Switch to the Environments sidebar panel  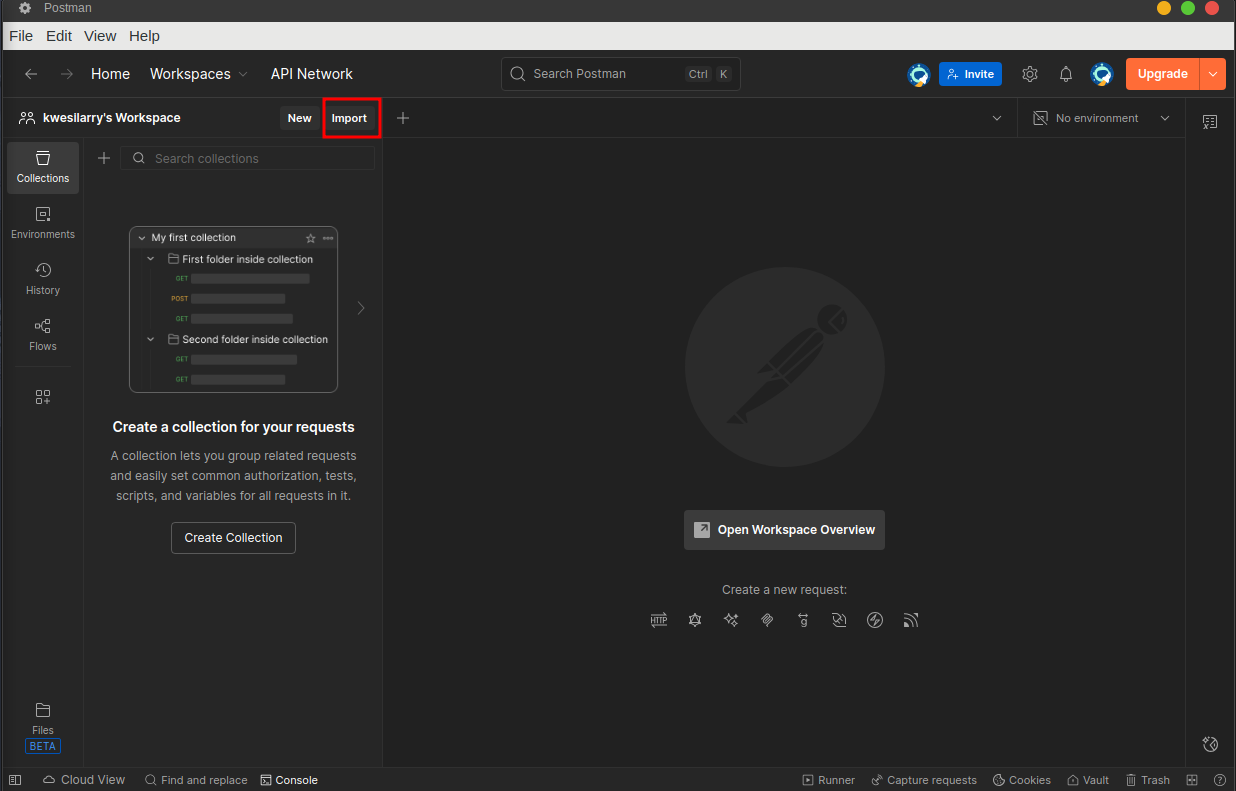(x=42, y=222)
